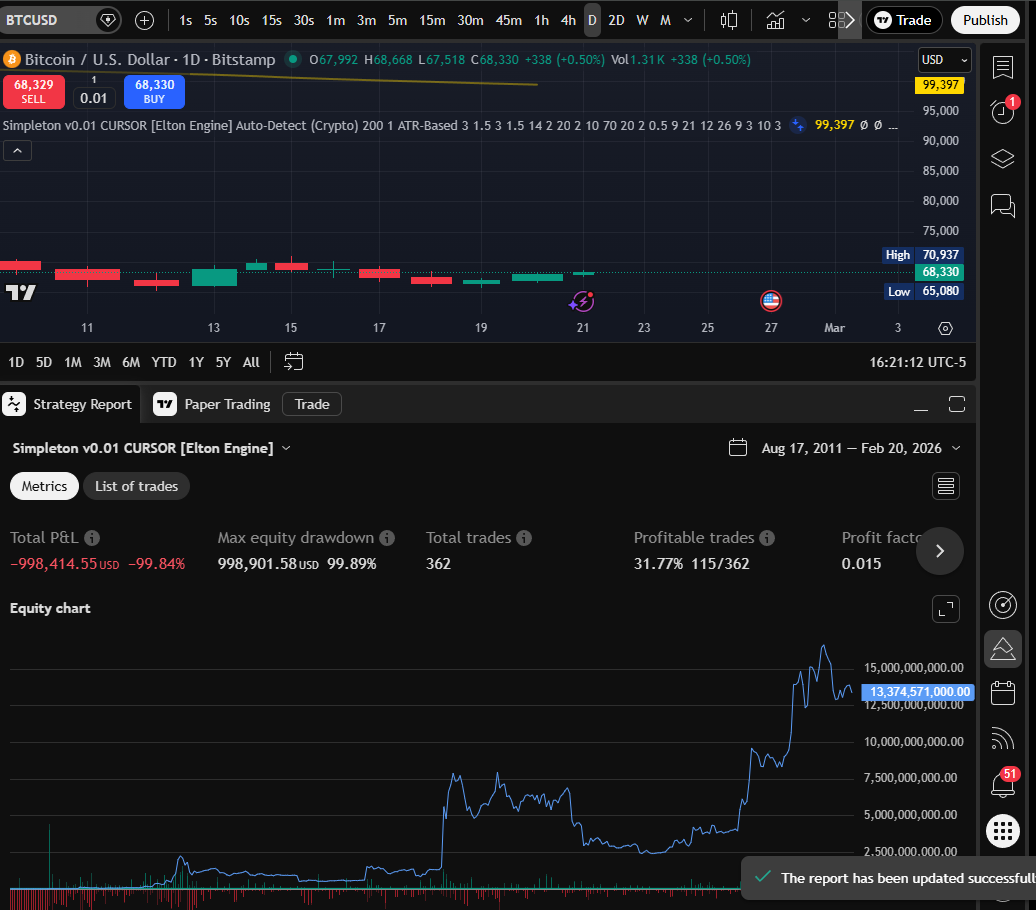
Task: Open the Indicators dialog from the toolbar
Action: tap(775, 20)
